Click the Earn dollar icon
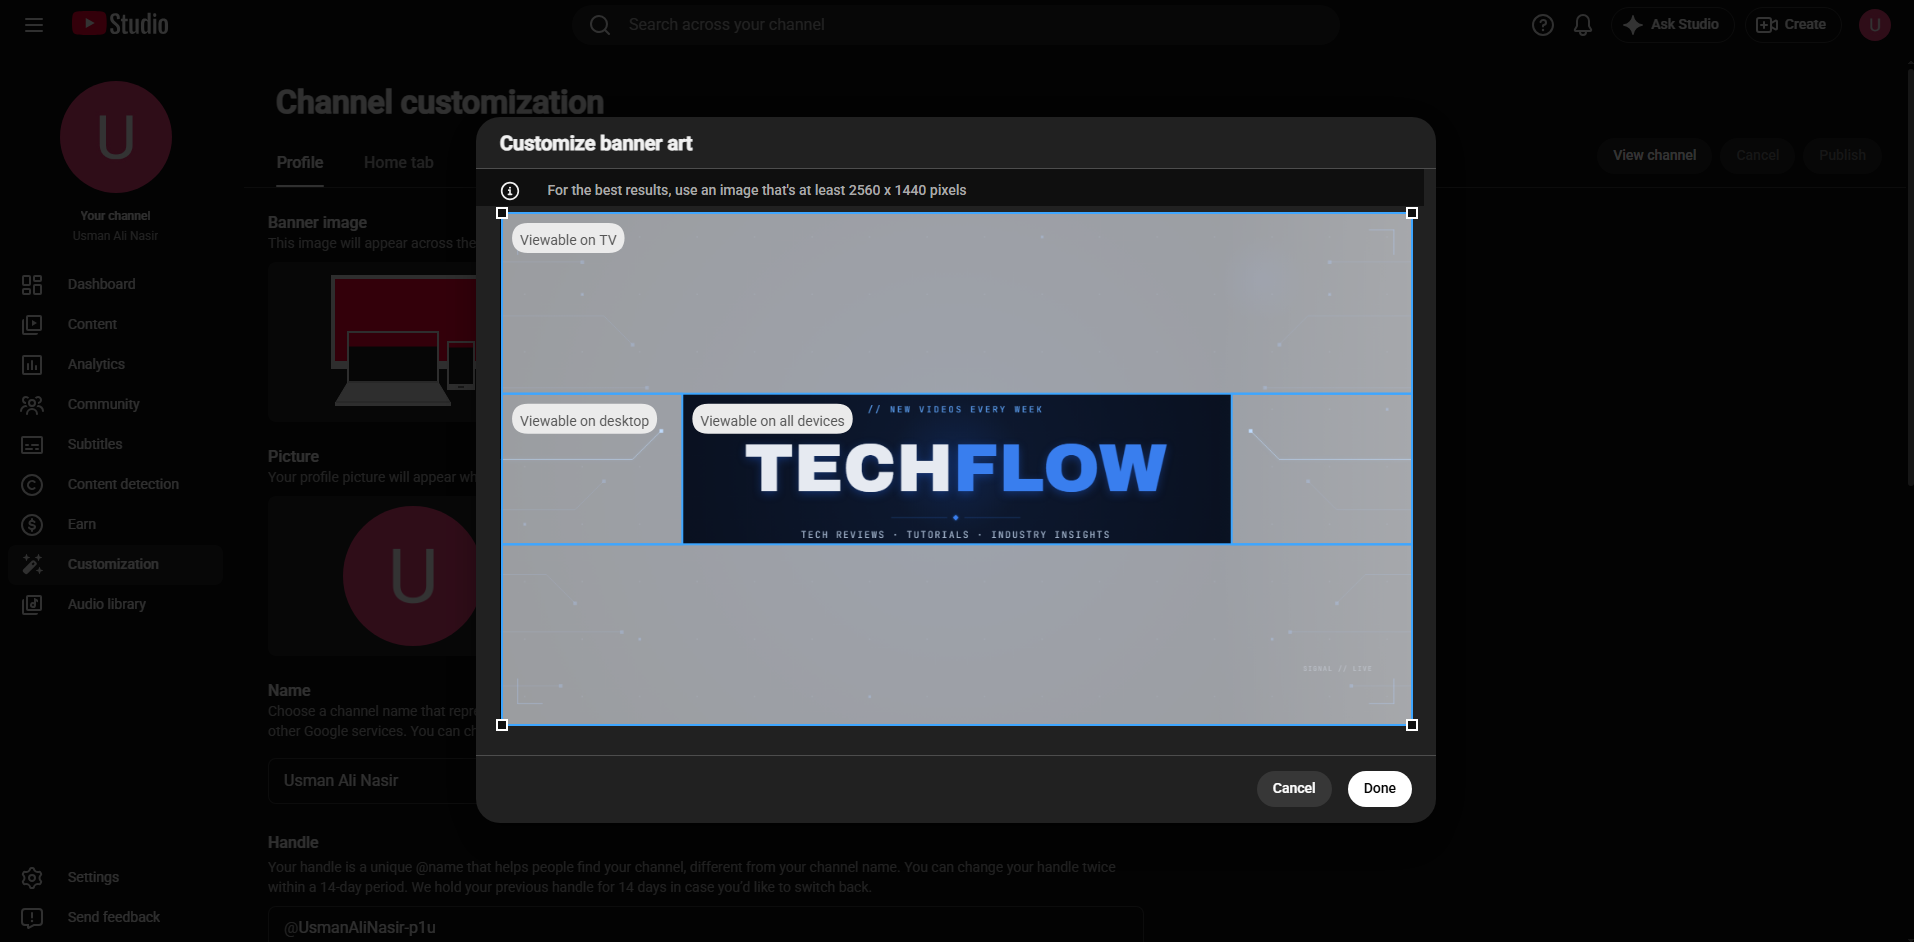 (x=32, y=525)
